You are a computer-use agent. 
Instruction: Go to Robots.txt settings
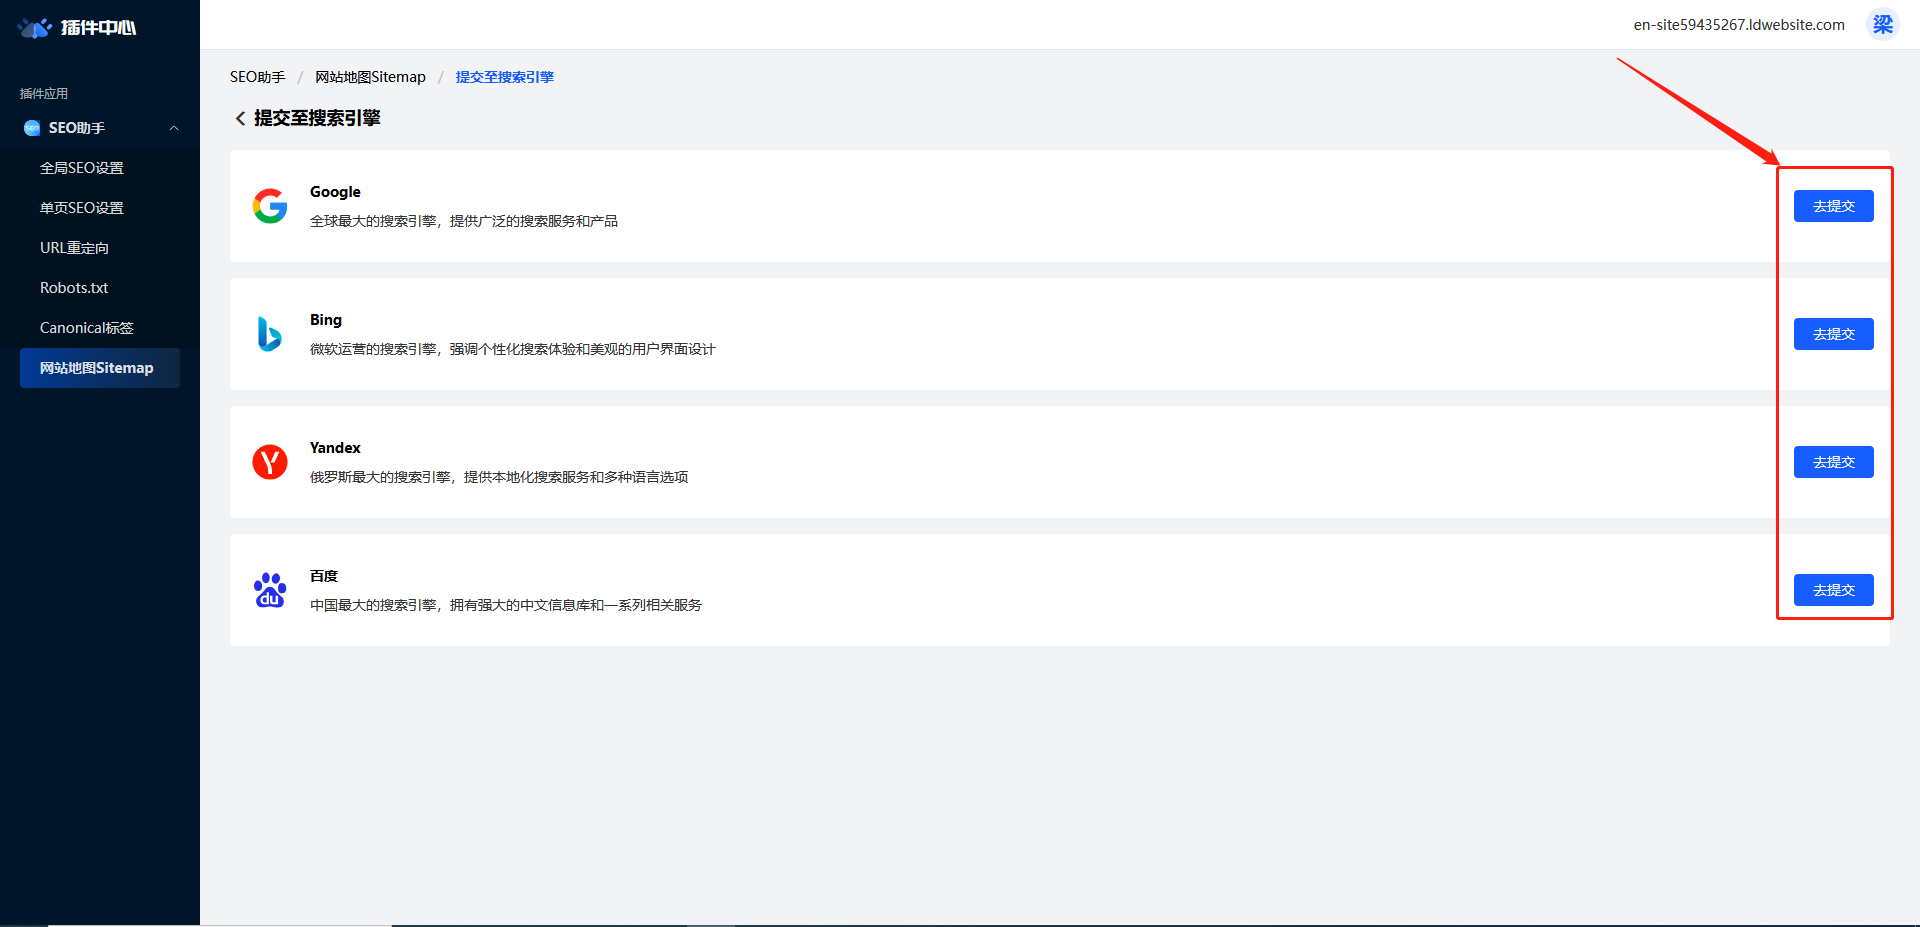tap(74, 288)
